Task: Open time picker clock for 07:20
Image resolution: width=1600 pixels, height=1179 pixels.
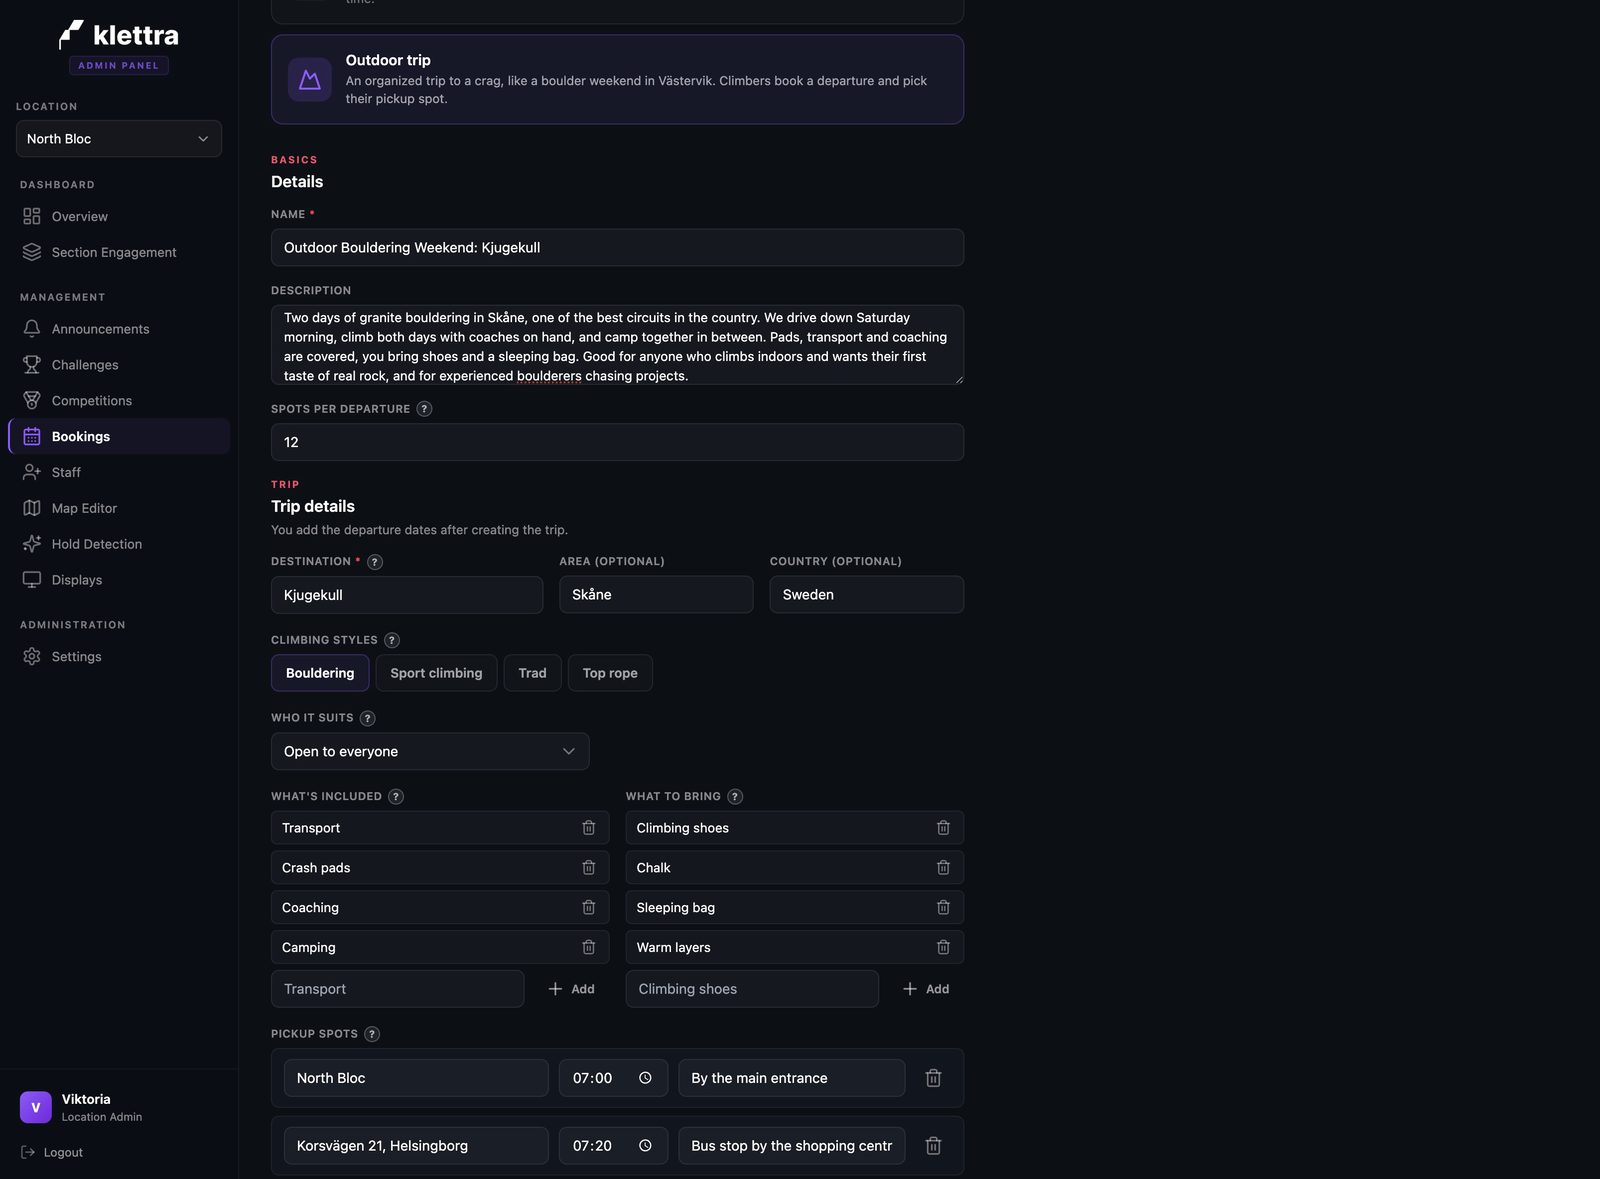Action: point(645,1146)
